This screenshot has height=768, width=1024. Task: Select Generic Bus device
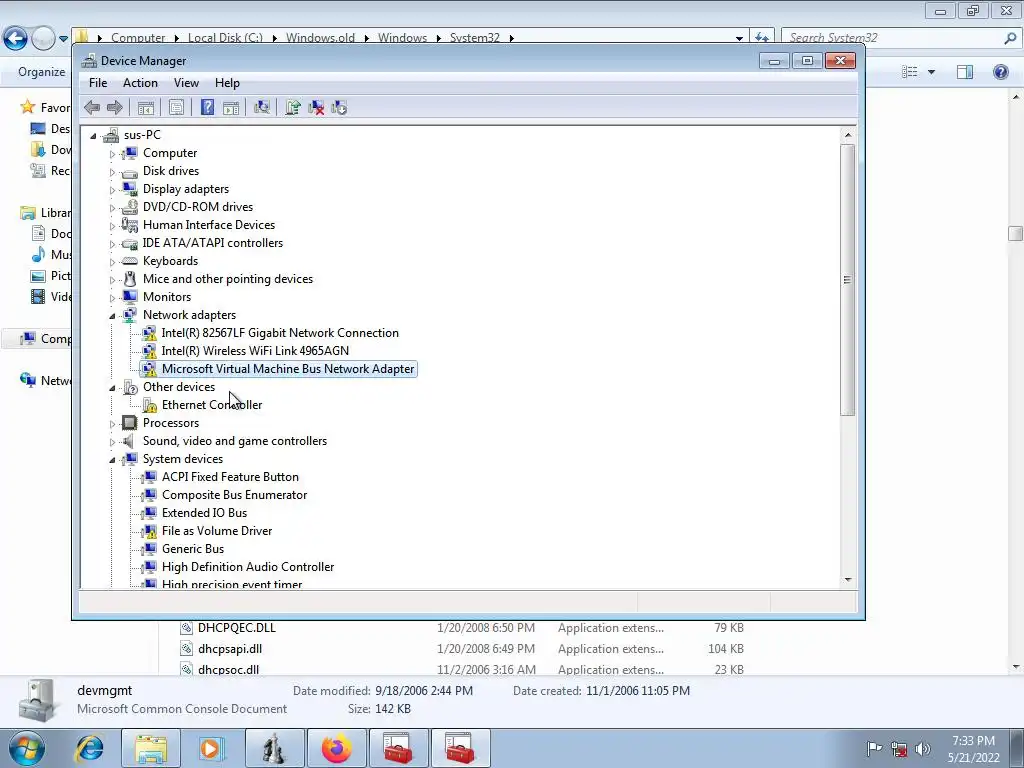coord(193,549)
